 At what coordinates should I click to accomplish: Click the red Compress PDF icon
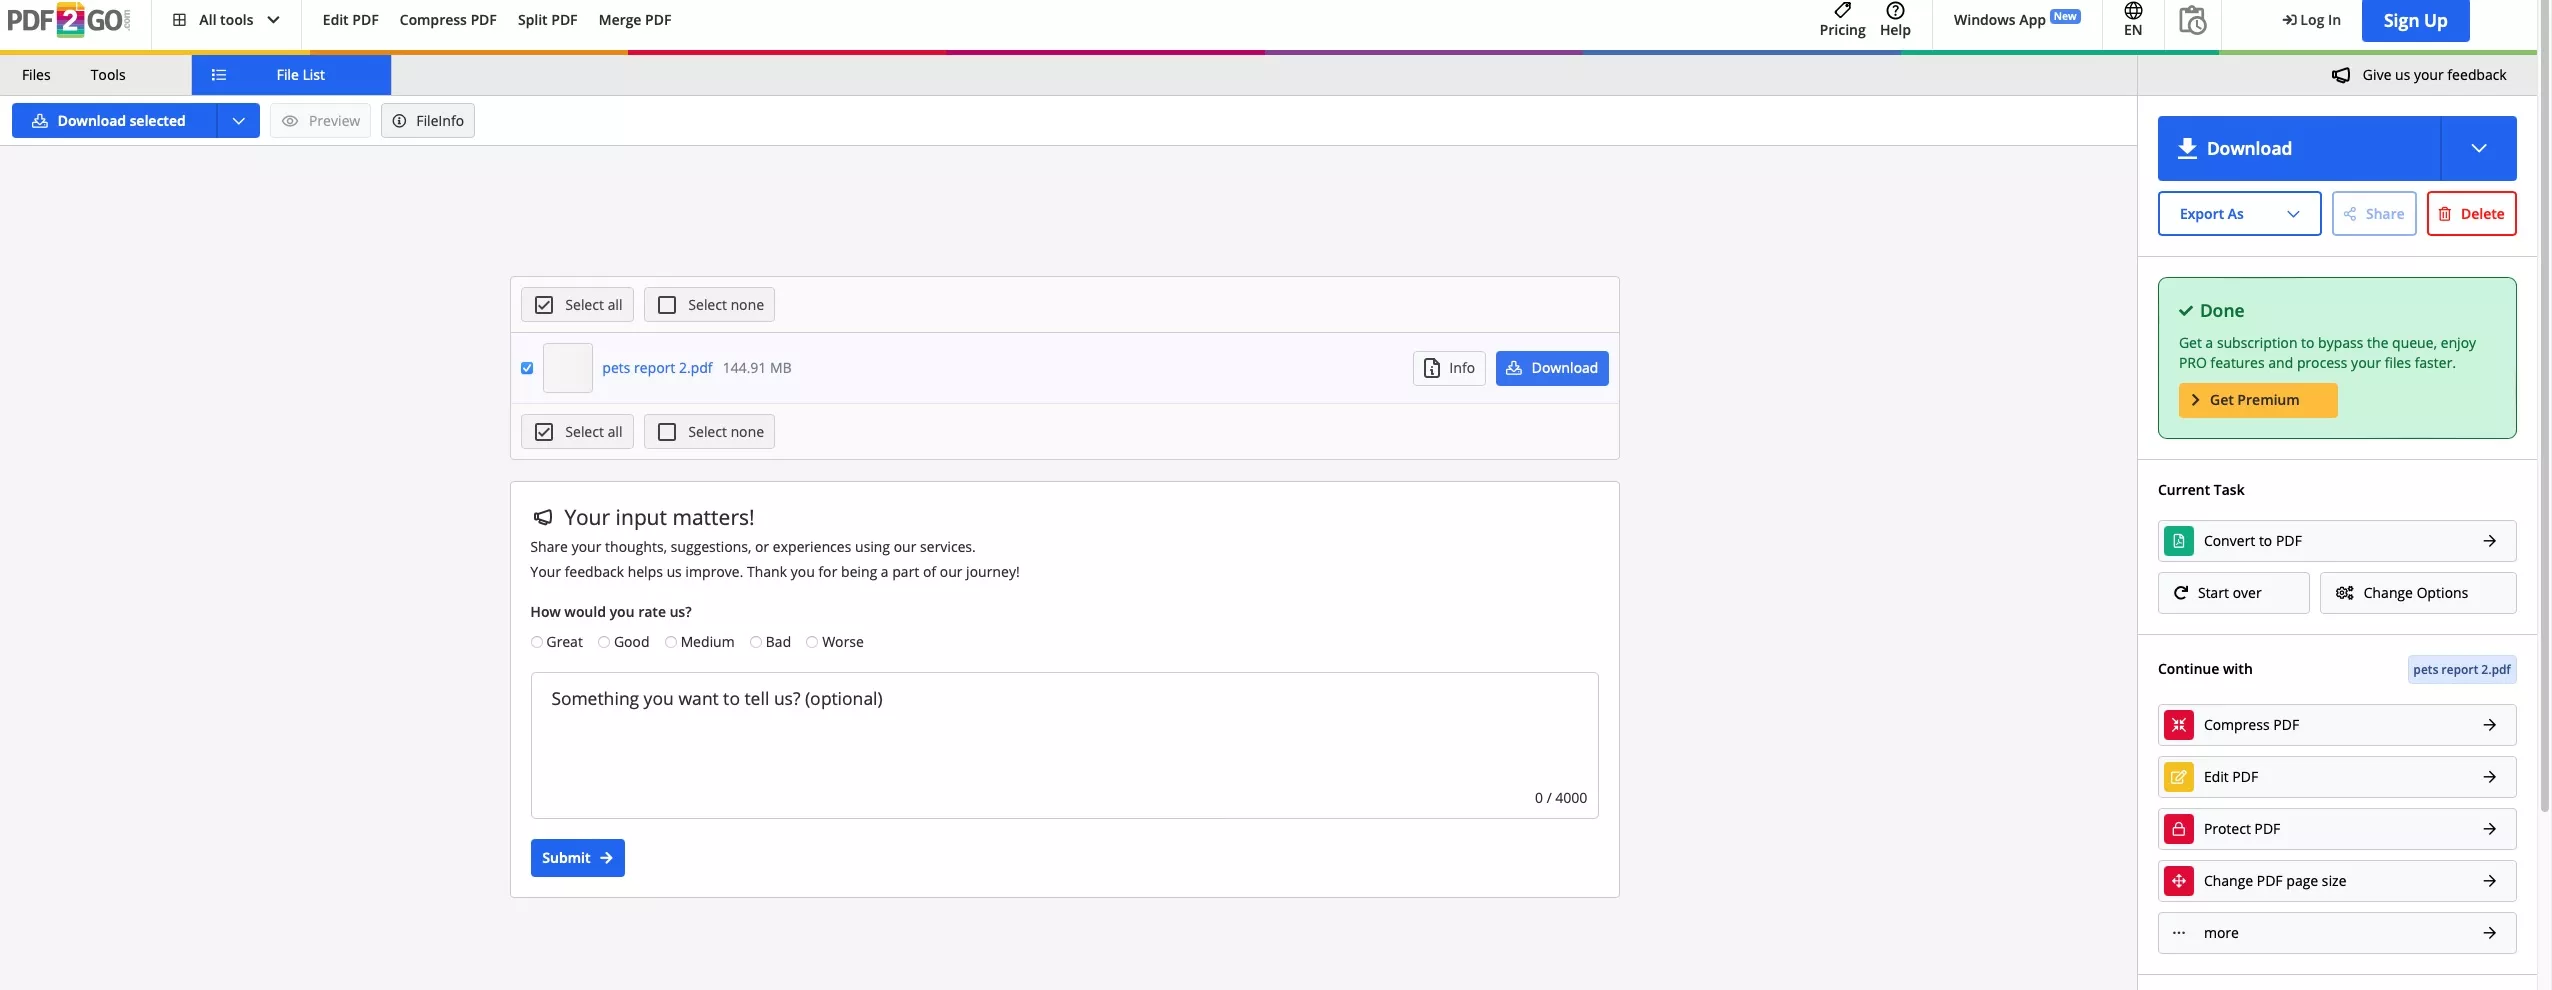[2179, 725]
